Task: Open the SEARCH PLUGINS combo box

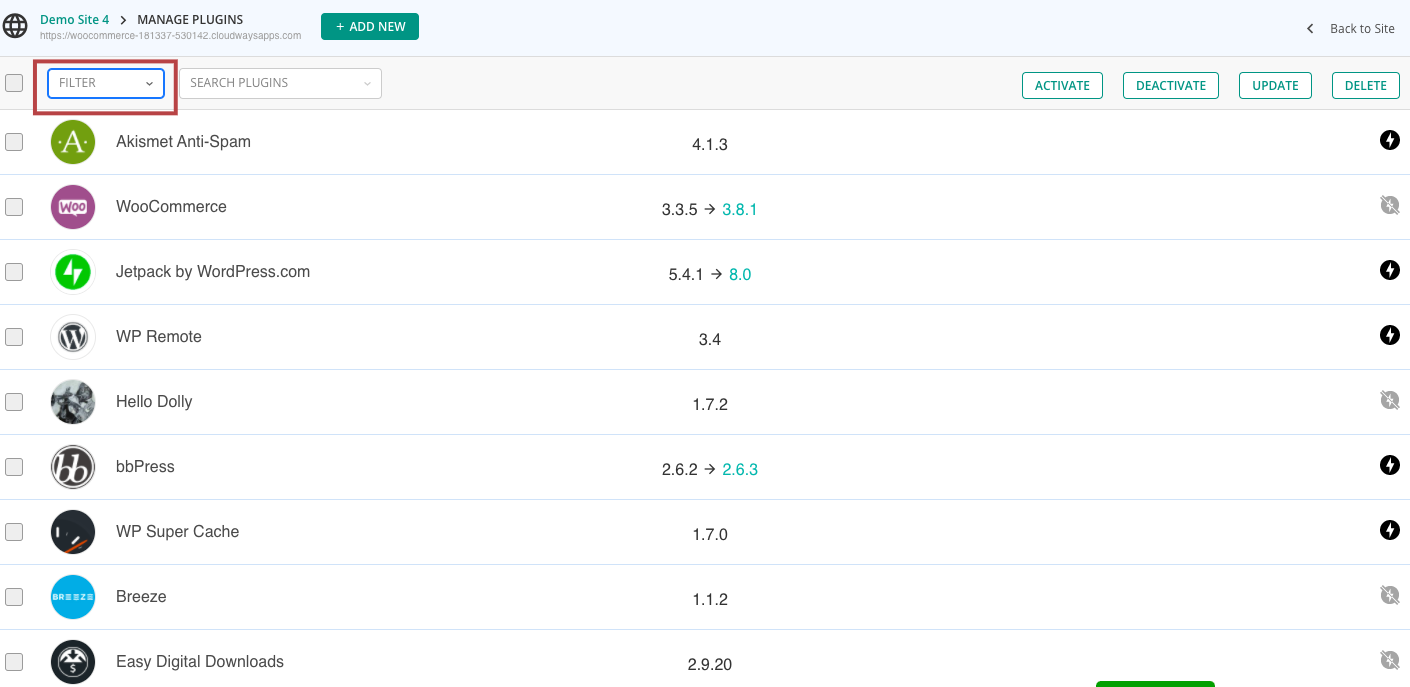Action: point(280,83)
